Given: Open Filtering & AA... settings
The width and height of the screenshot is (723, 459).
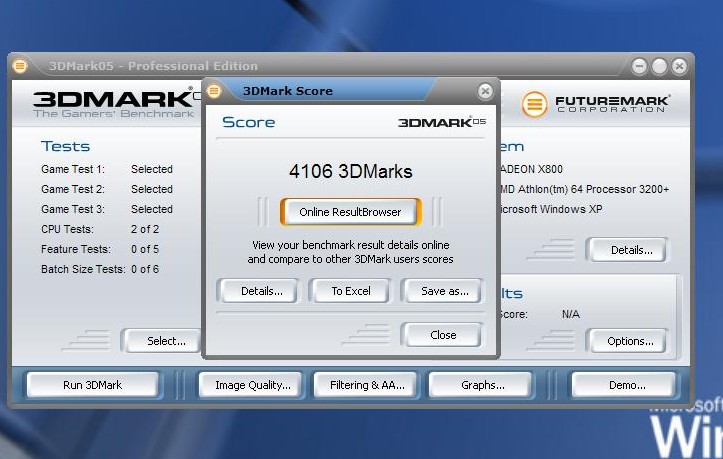Looking at the screenshot, I should [x=367, y=385].
